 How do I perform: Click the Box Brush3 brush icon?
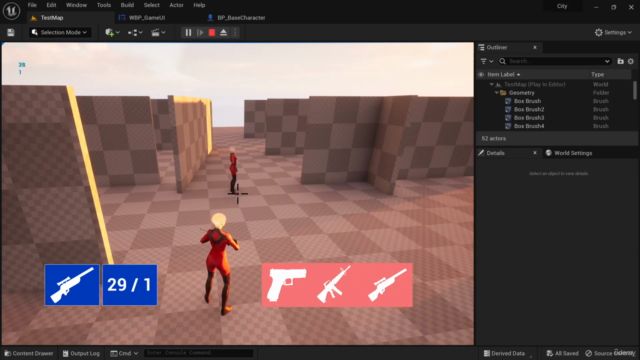coord(508,118)
